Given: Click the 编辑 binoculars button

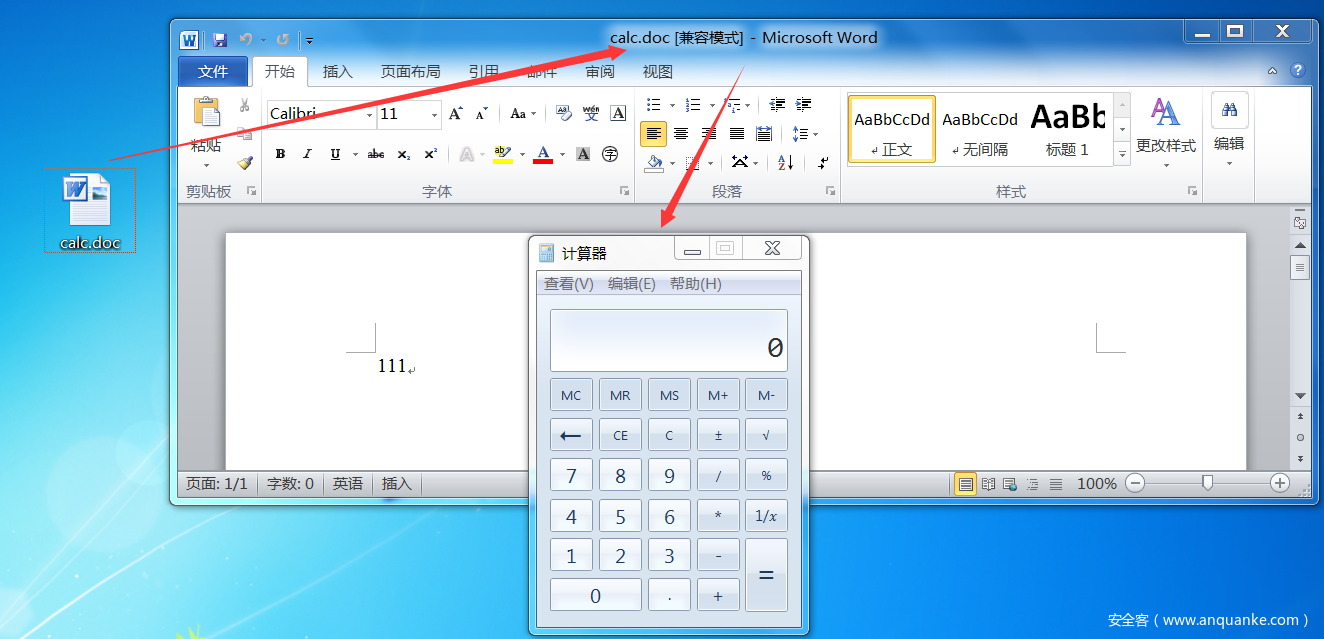Looking at the screenshot, I should point(1229,128).
